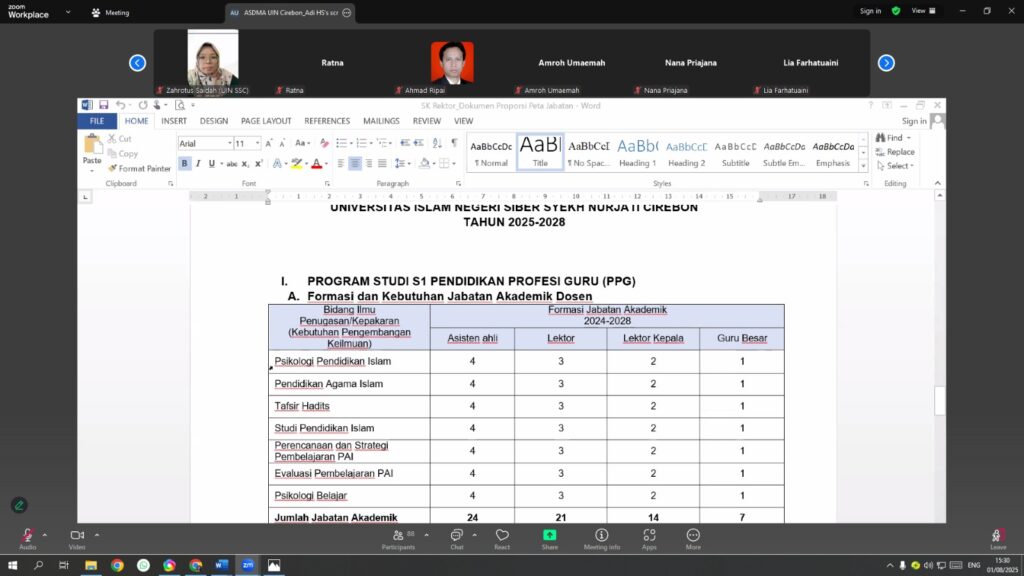Open the Zoom More options menu
This screenshot has height=576, width=1024.
pyautogui.click(x=693, y=539)
